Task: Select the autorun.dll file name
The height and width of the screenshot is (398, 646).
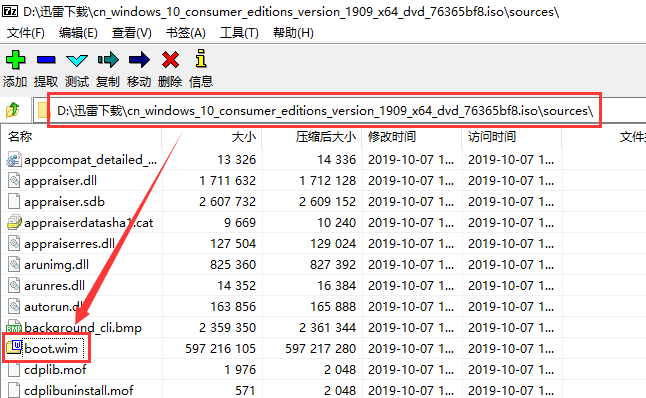Action: (x=53, y=307)
